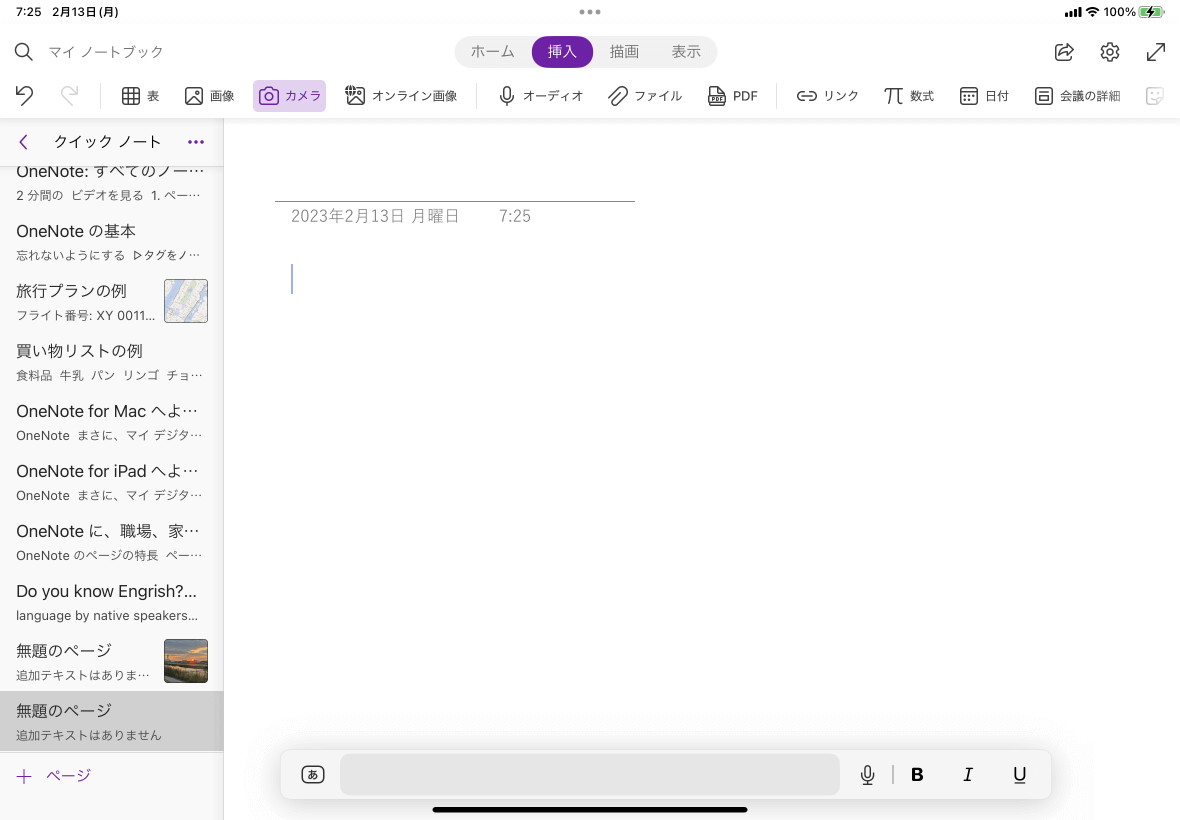Insert an オンライン画像 online picture
Image resolution: width=1180 pixels, height=820 pixels.
point(401,96)
